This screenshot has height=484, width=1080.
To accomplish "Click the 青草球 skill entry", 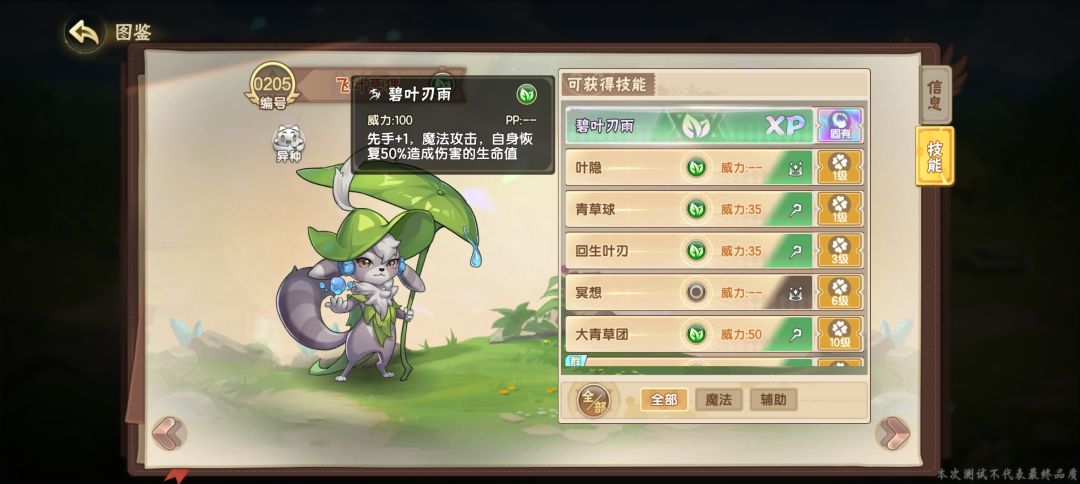I will coord(689,209).
